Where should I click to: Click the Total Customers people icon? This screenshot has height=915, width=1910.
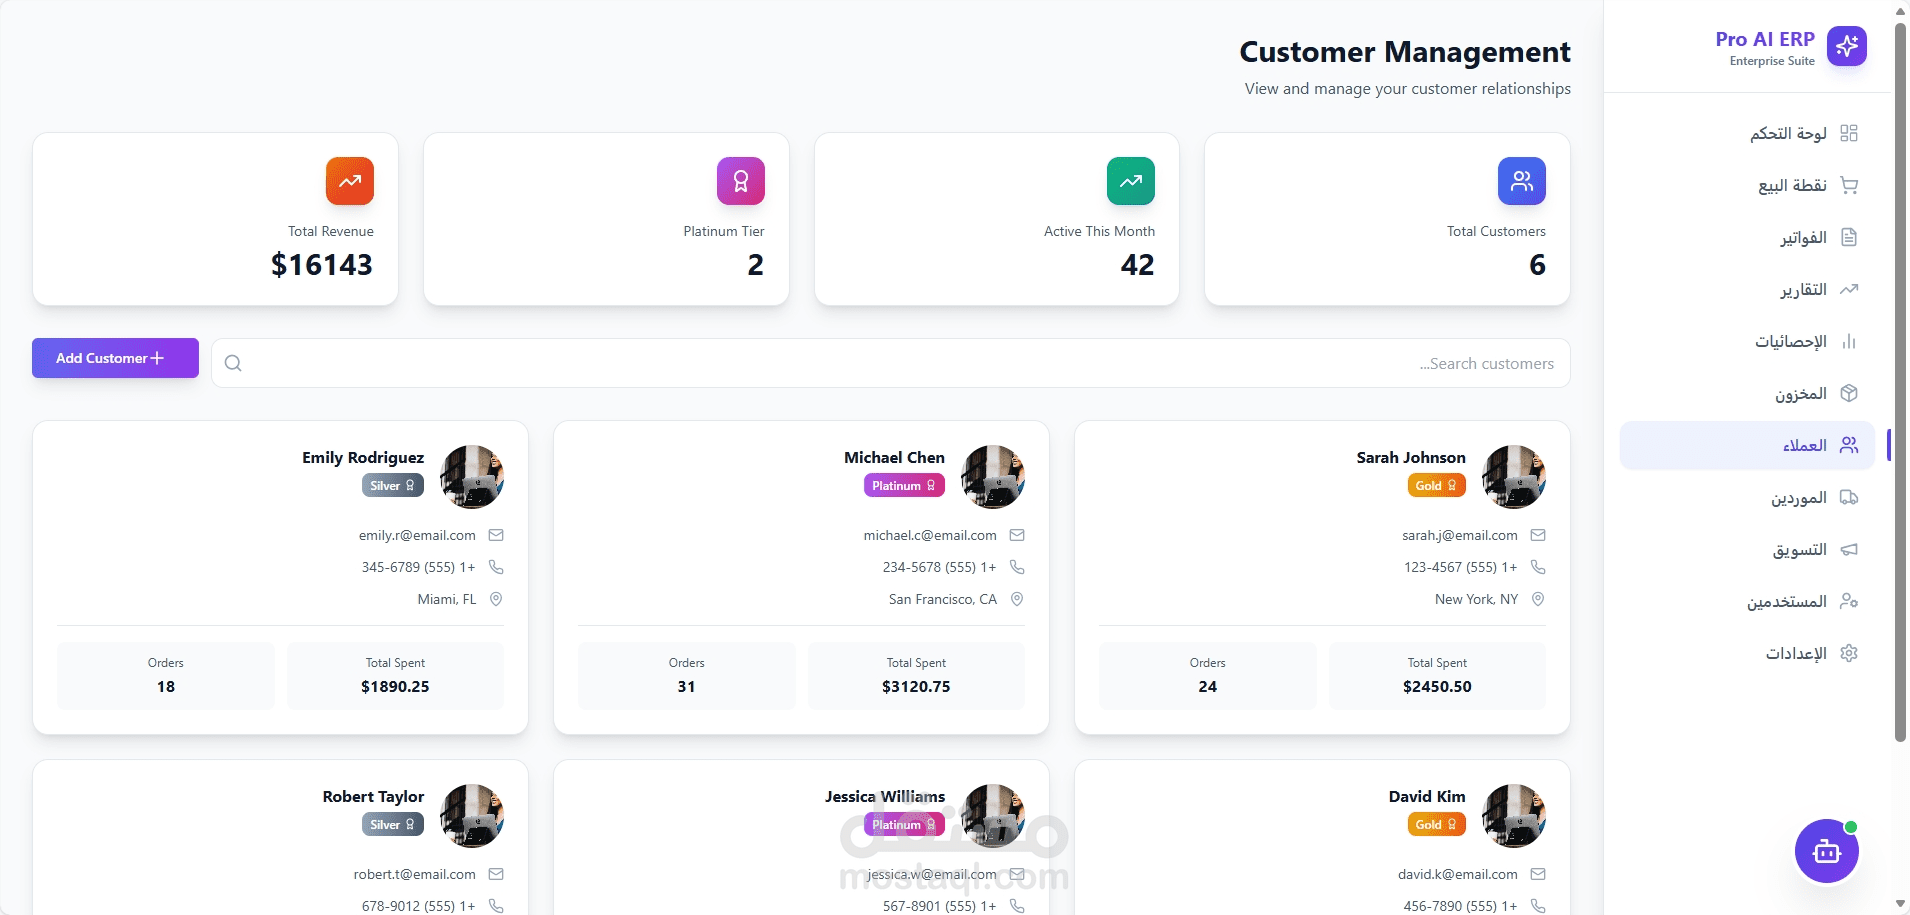1521,181
